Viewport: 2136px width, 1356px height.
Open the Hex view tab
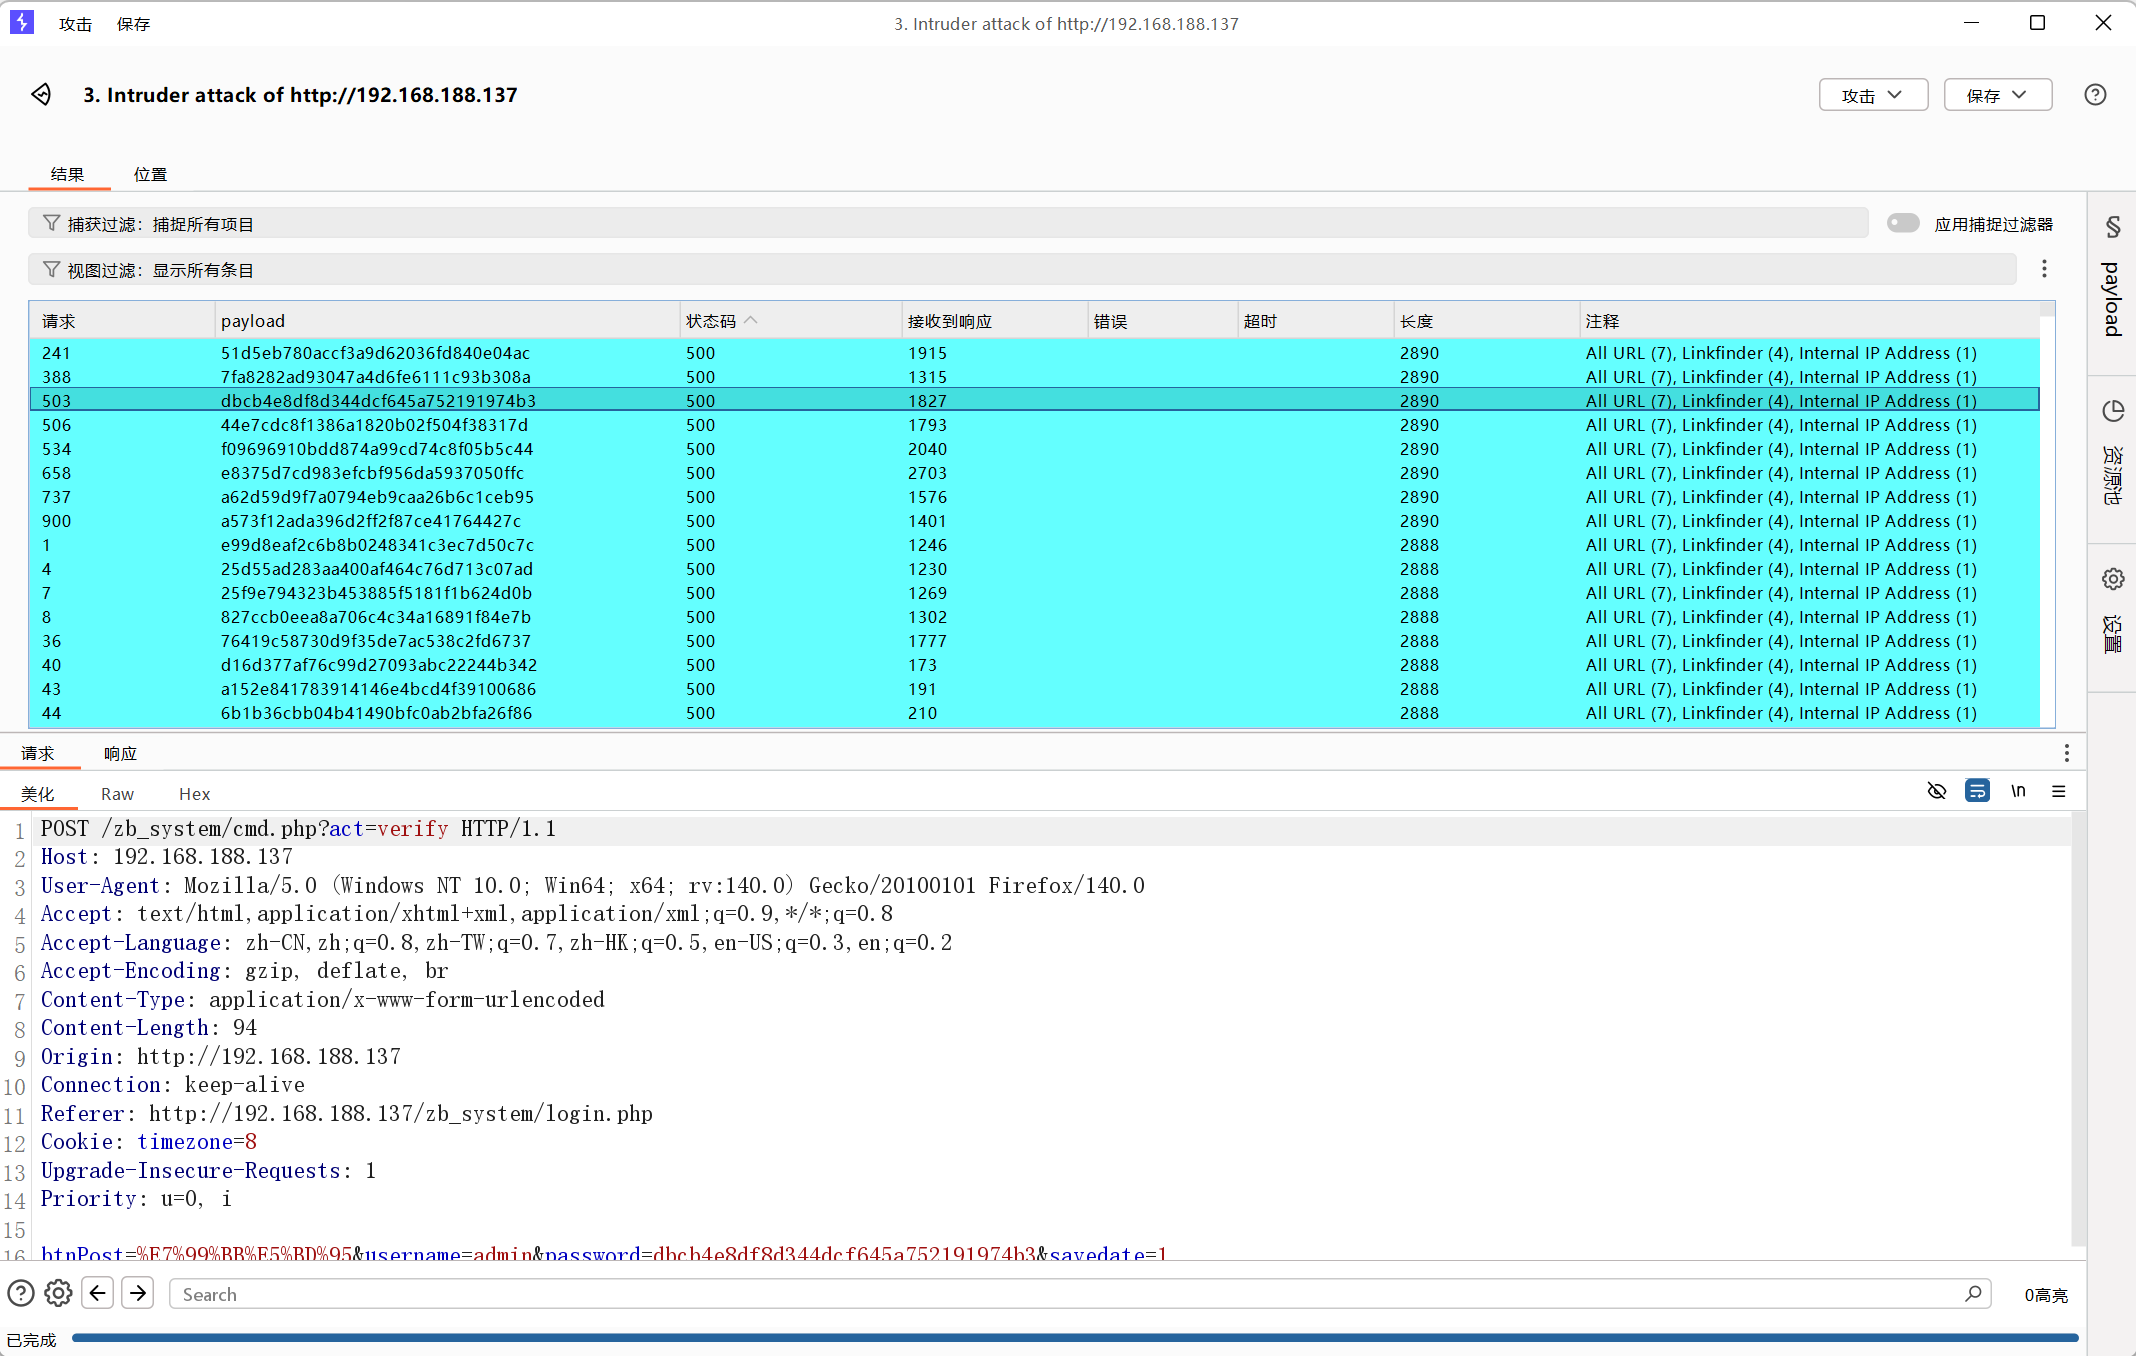tap(194, 794)
